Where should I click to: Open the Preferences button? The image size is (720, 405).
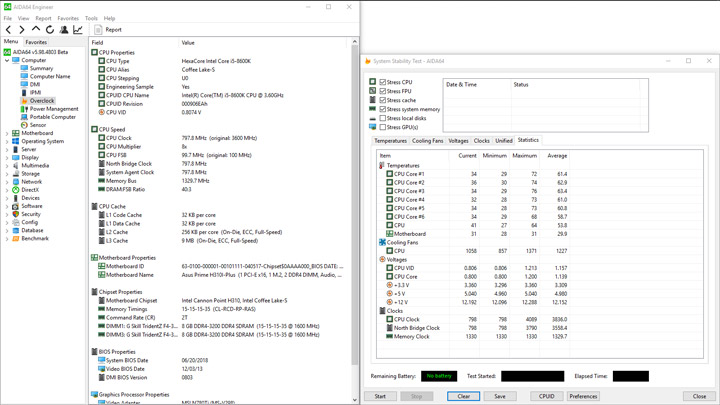pos(583,396)
